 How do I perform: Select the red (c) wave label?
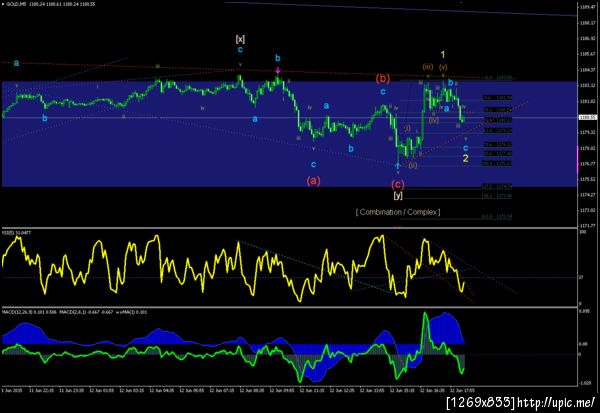tap(398, 184)
